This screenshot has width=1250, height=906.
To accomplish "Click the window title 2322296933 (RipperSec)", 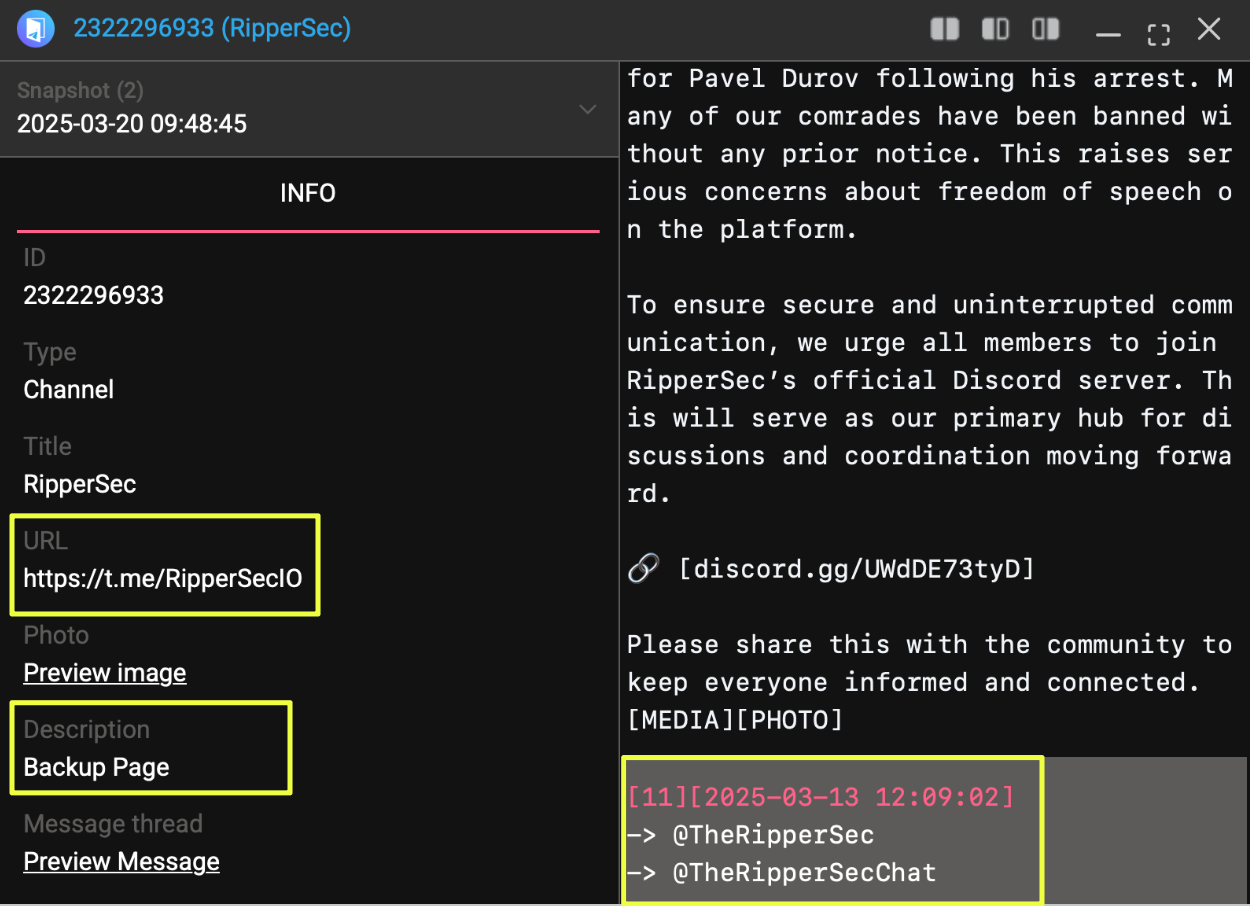I will [212, 28].
